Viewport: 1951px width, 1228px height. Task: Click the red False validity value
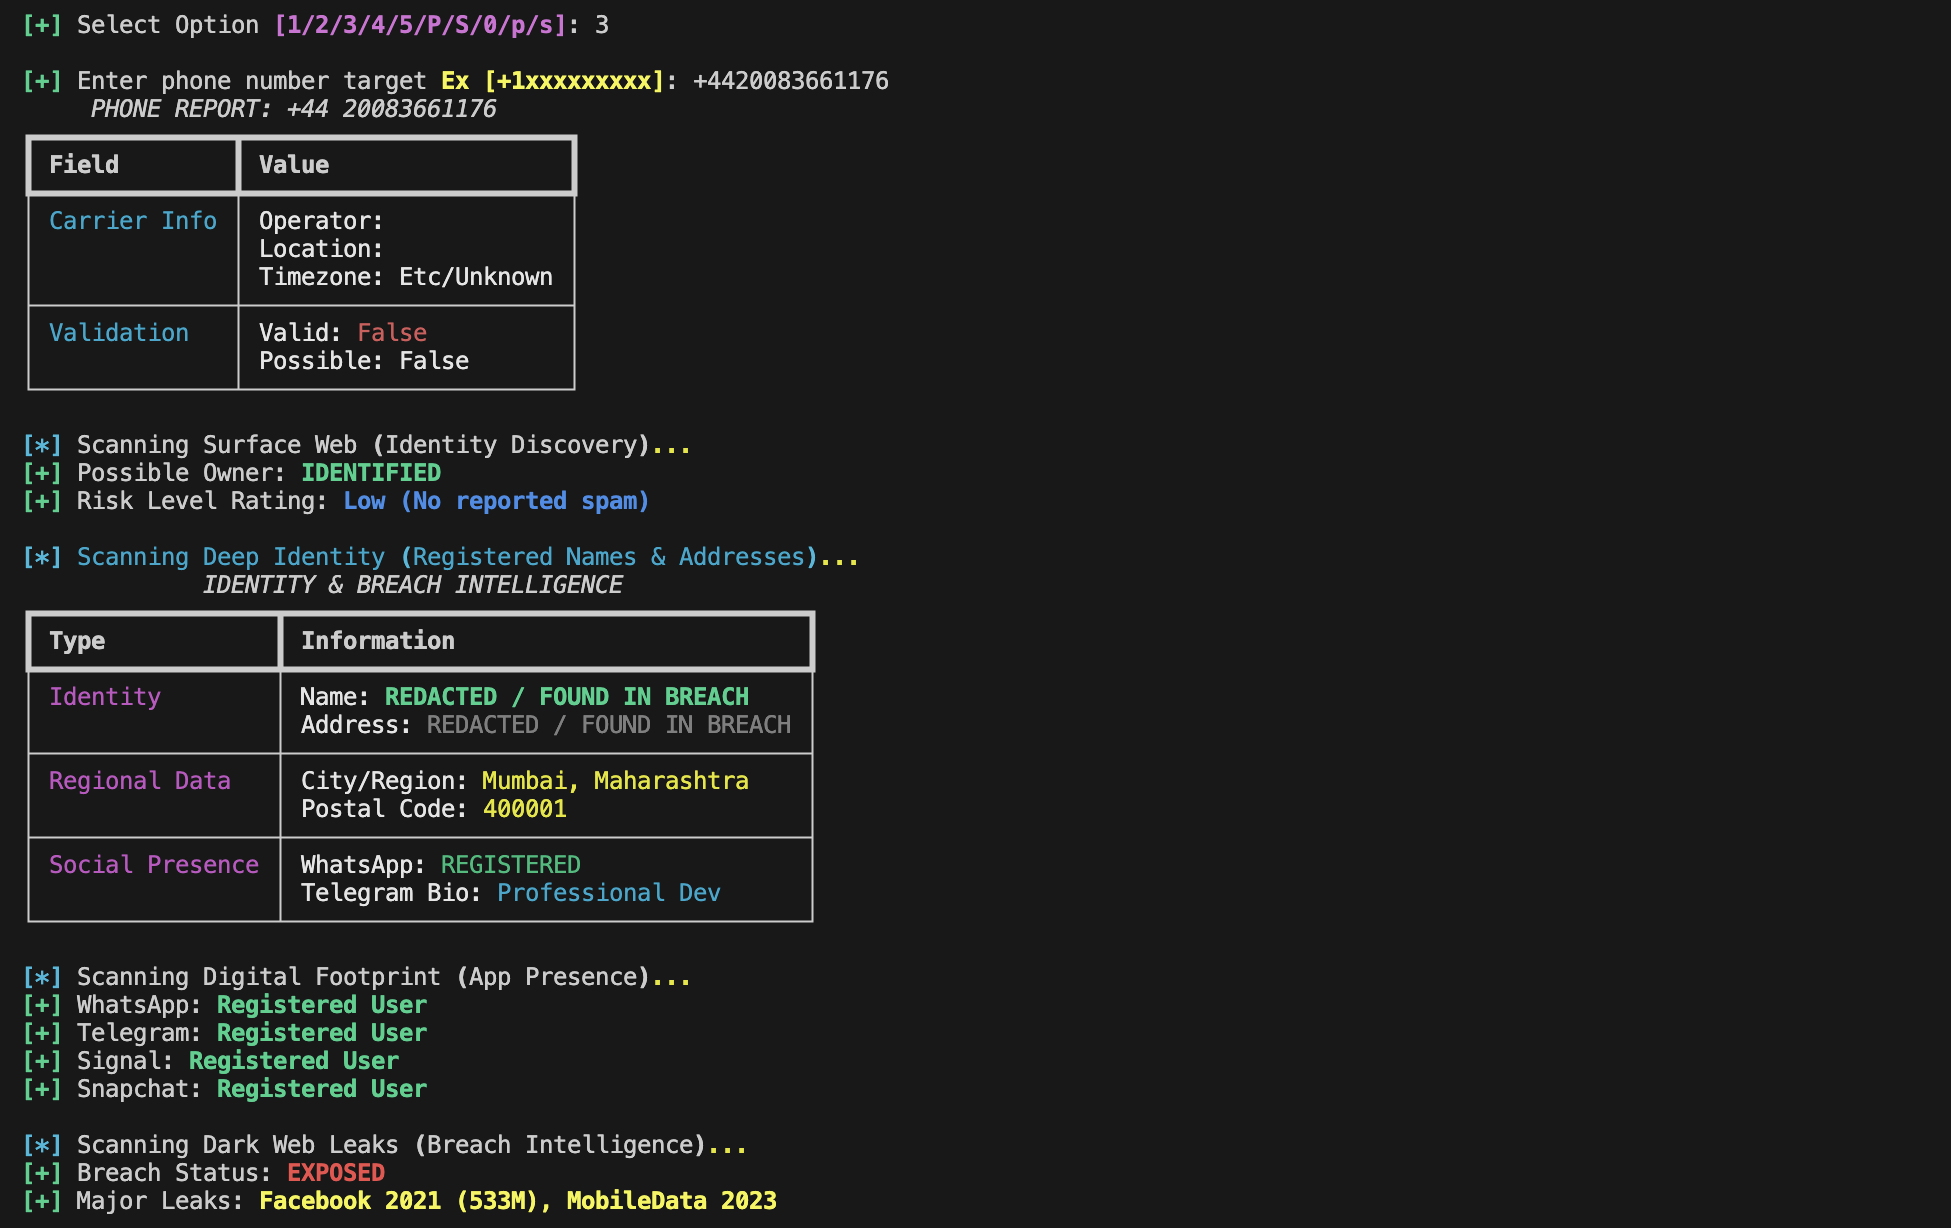pyautogui.click(x=392, y=333)
